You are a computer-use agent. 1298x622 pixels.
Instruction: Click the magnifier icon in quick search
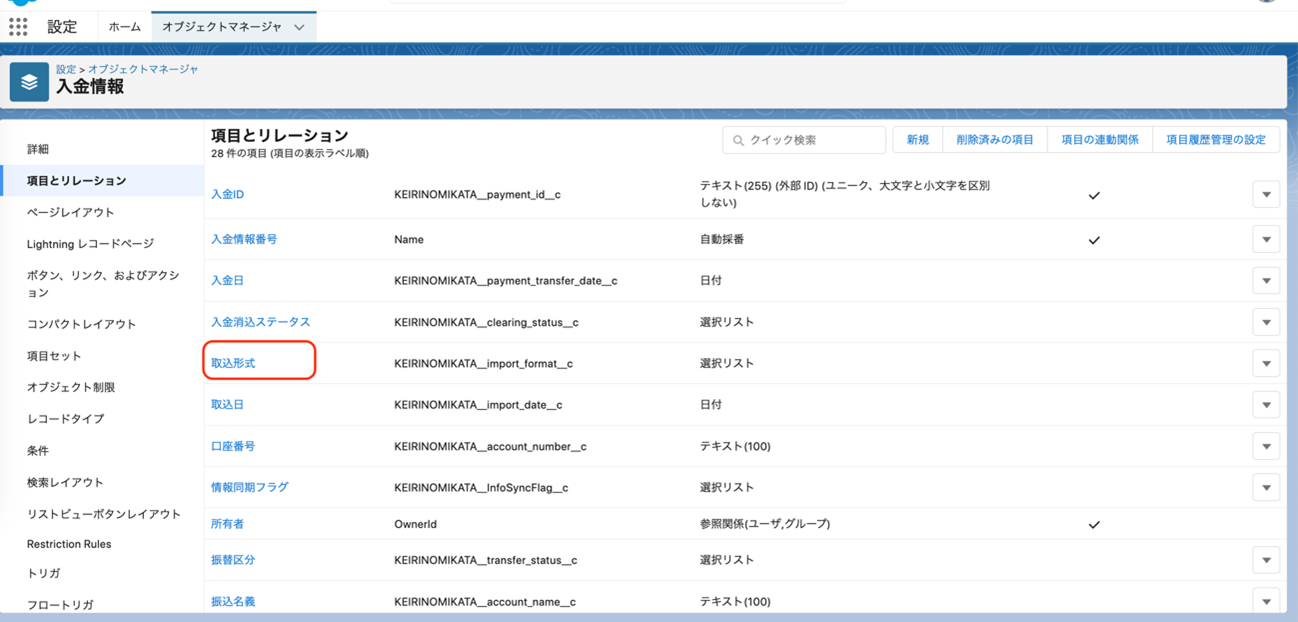tap(739, 141)
